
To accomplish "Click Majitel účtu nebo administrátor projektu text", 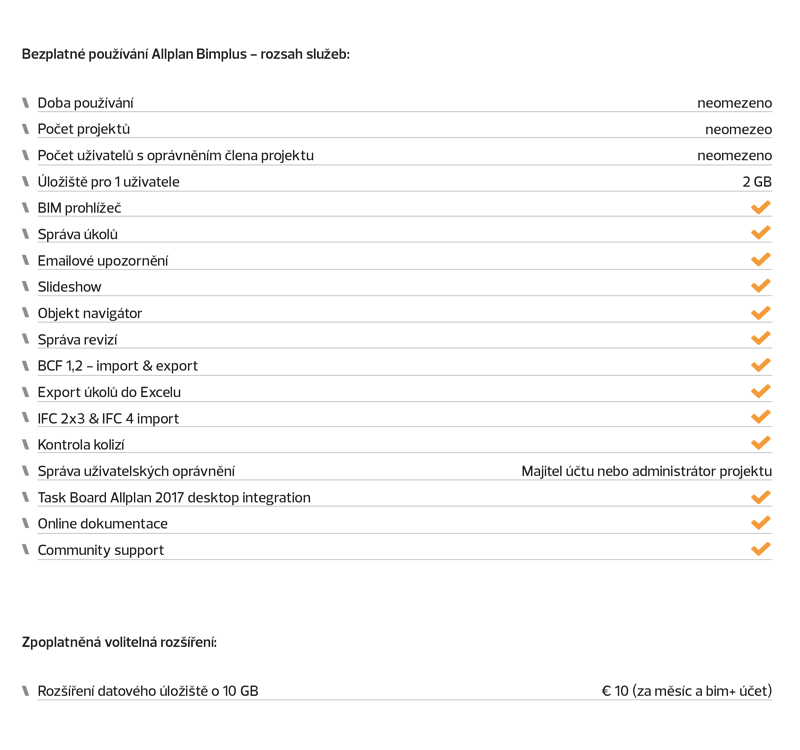I will (x=646, y=471).
